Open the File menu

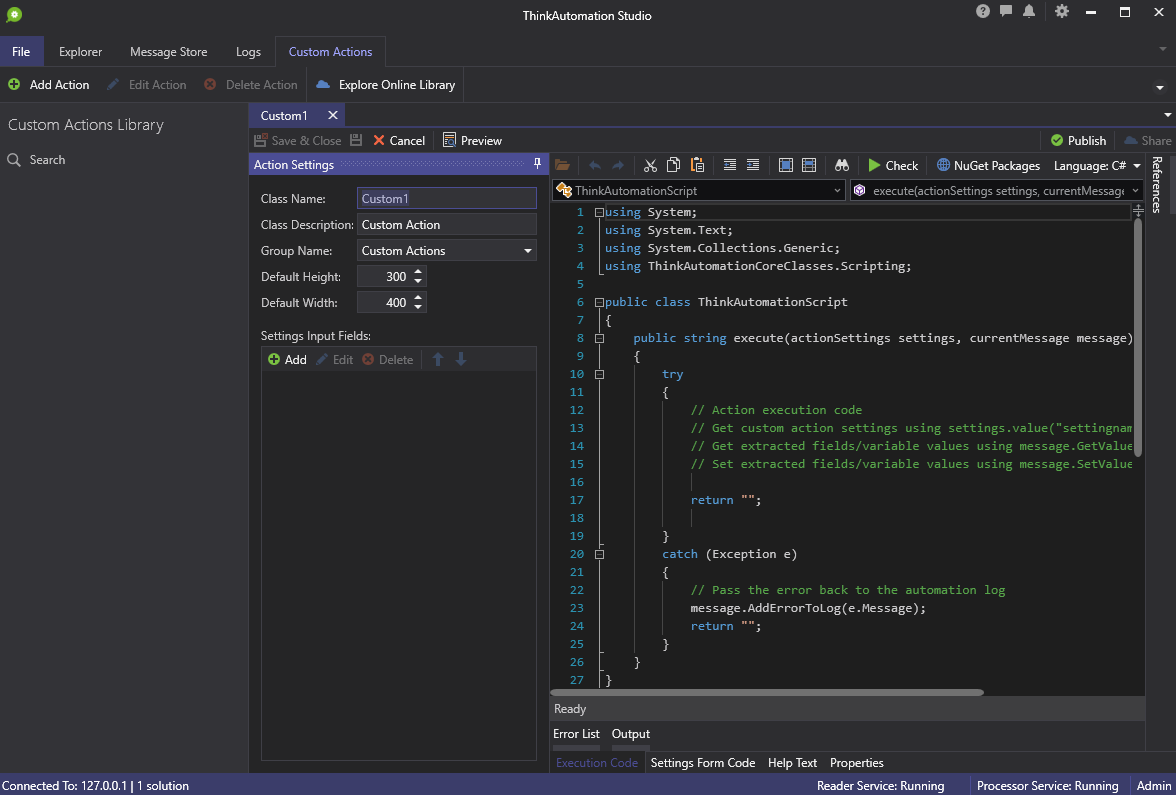click(21, 52)
